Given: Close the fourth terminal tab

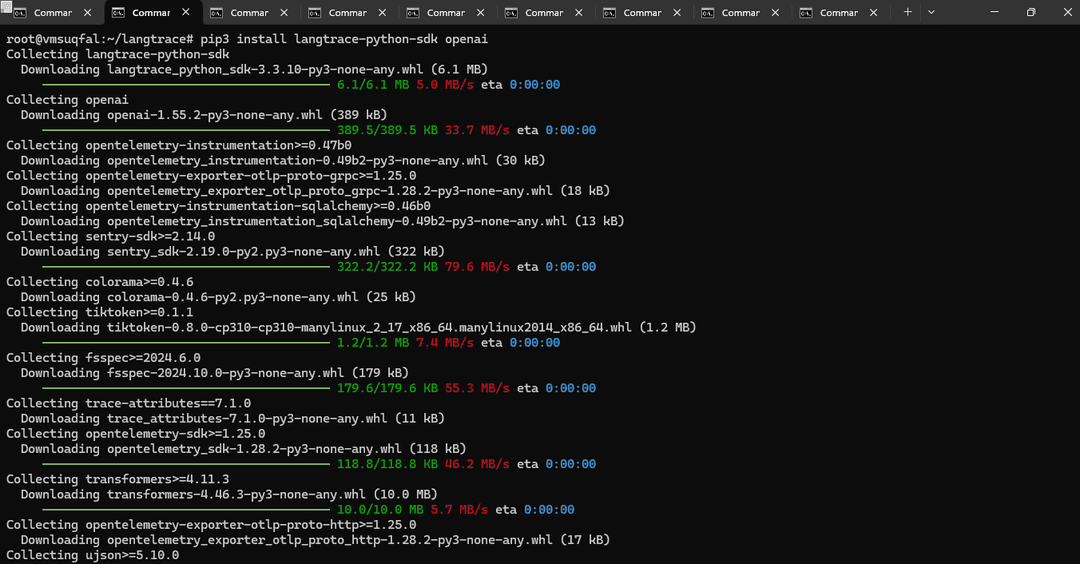Looking at the screenshot, I should coord(382,13).
